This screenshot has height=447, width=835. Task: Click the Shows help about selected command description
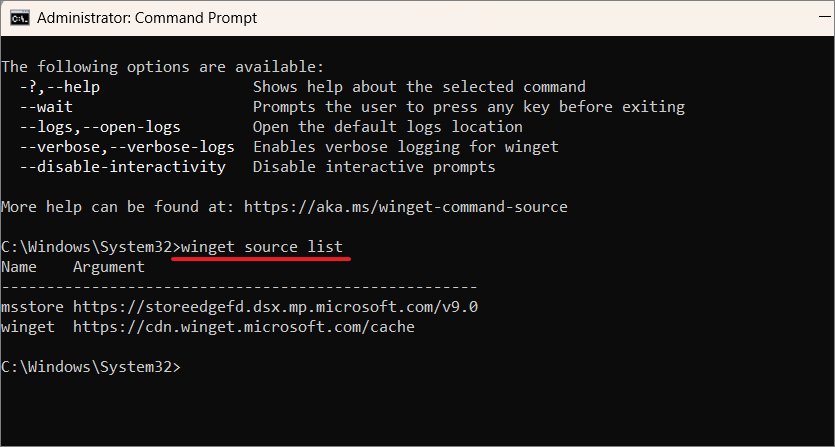[x=419, y=87]
